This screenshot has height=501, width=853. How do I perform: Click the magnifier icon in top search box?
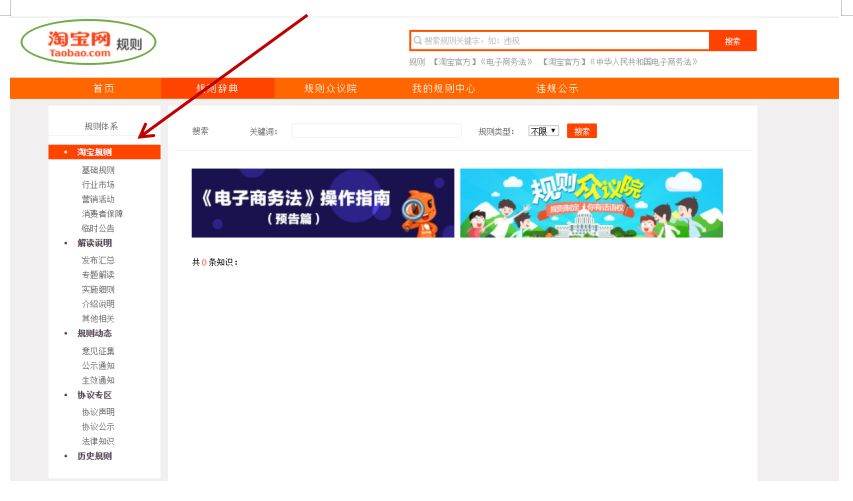click(417, 41)
